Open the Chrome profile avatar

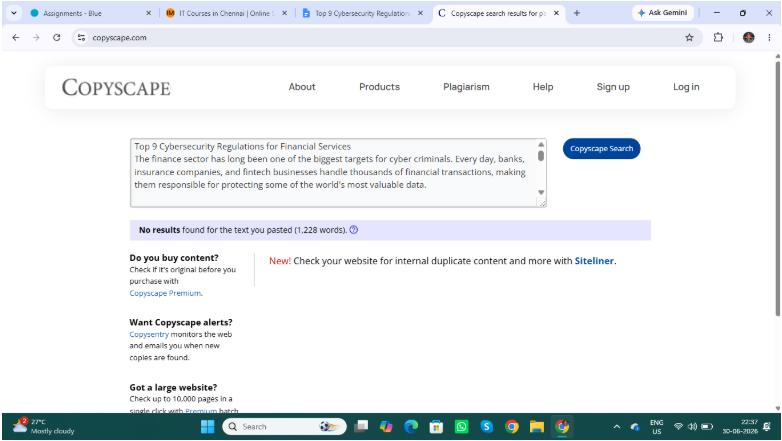(749, 37)
